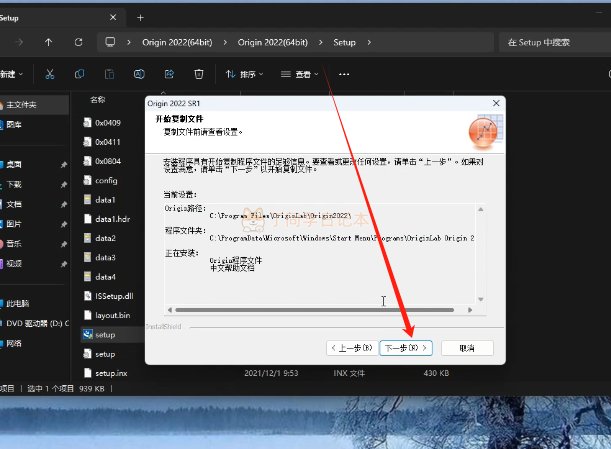Screen dimensions: 611x449
Task: Go up one folder level
Action: point(48,42)
